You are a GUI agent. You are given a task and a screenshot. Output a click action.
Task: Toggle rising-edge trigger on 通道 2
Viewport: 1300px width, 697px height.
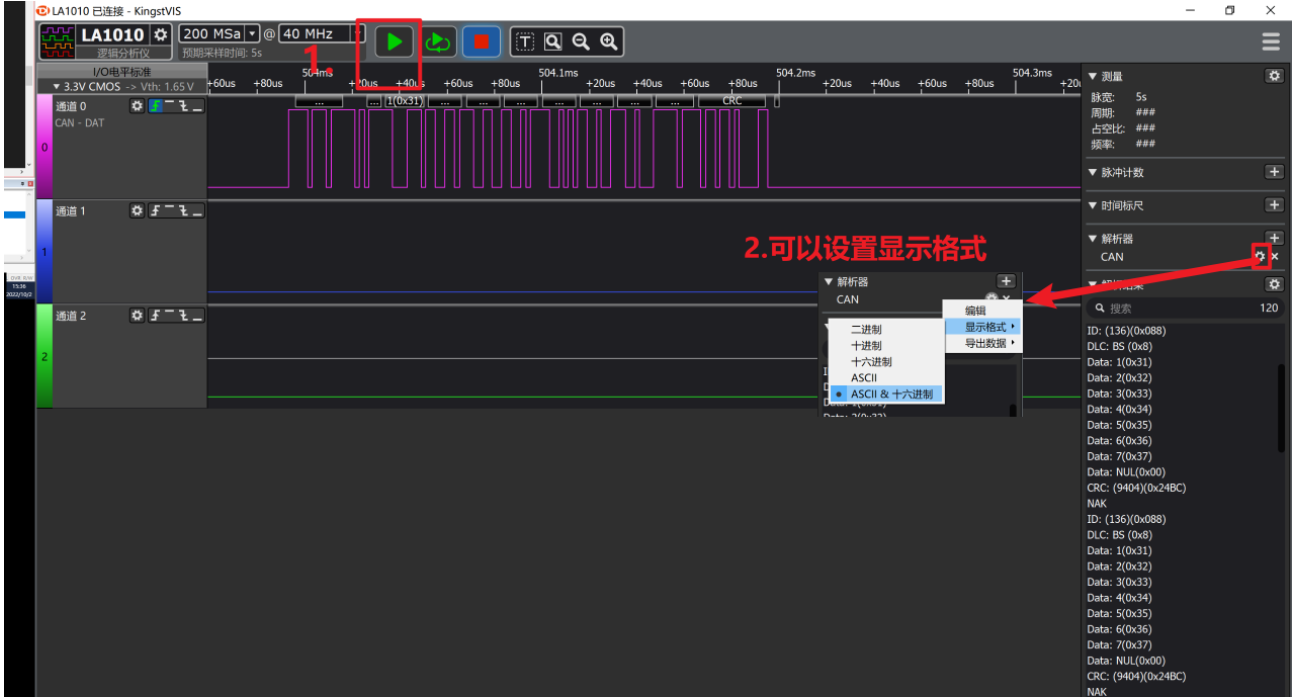click(155, 316)
